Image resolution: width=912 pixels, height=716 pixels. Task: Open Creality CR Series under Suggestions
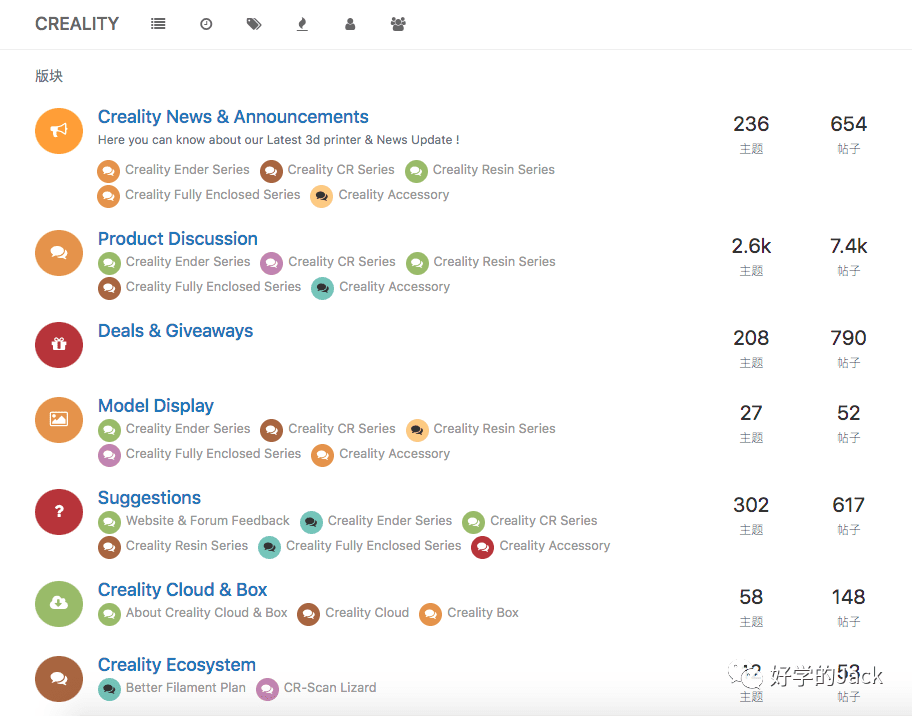tap(543, 521)
